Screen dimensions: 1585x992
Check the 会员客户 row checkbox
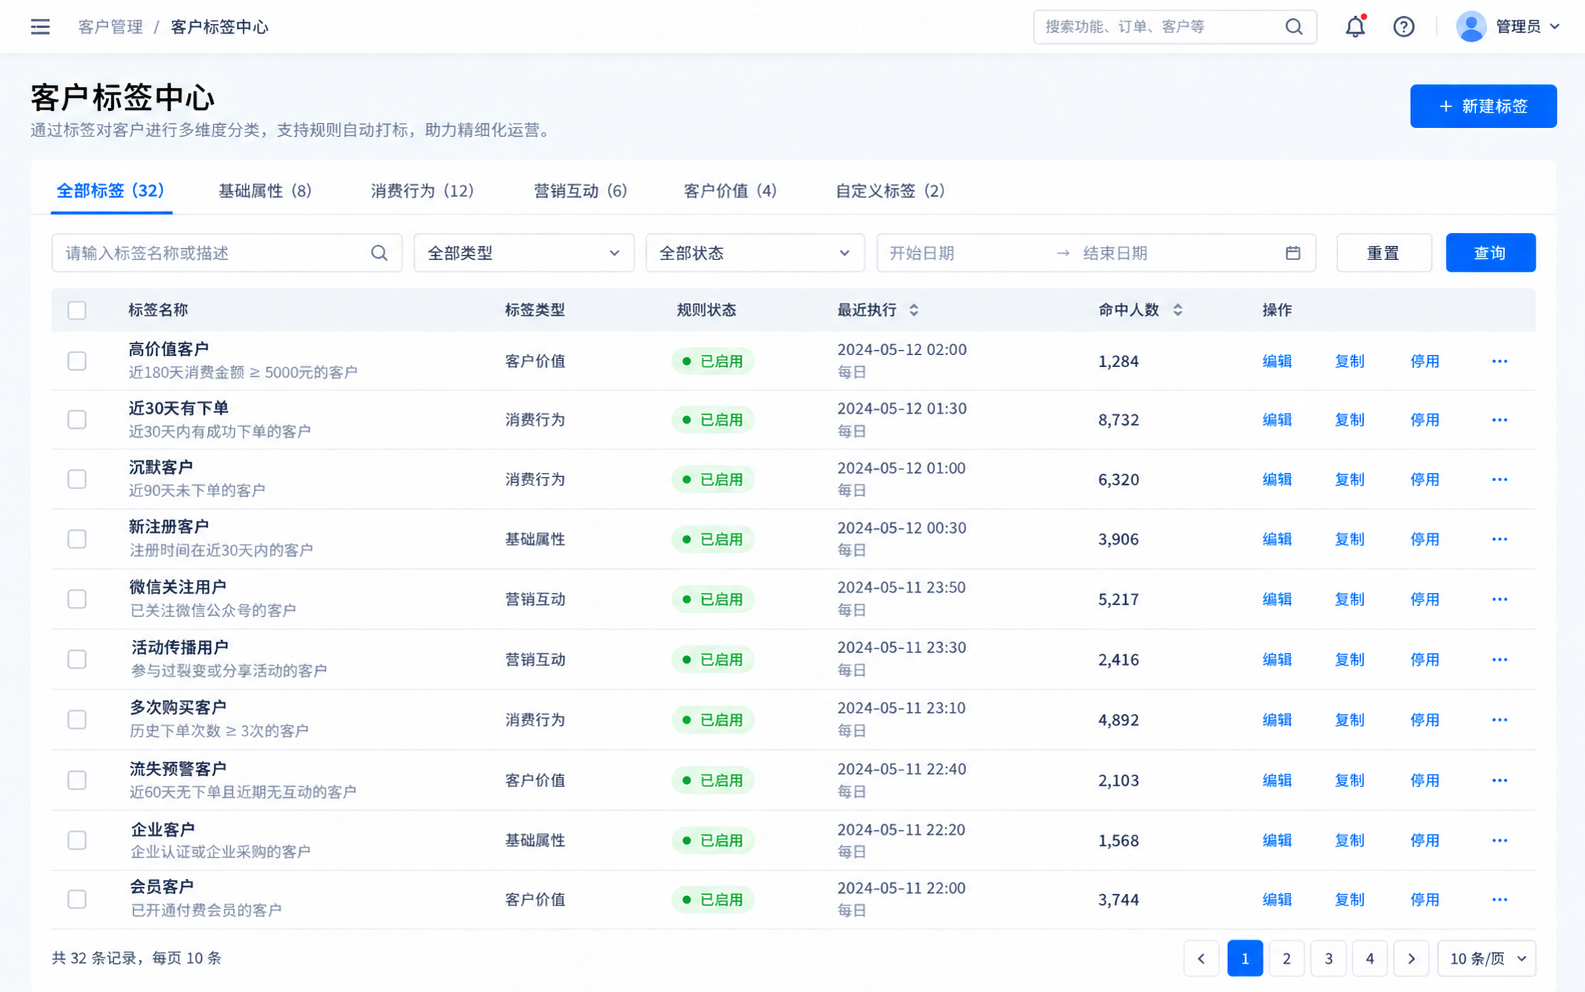[77, 900]
